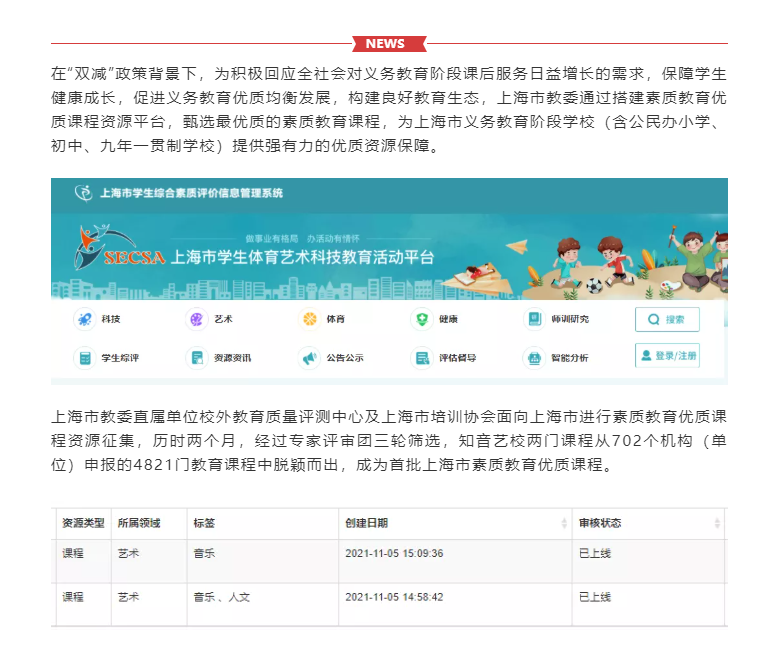Click the 智能分析 robot icon
Screen dimensions: 782x645
(535, 358)
